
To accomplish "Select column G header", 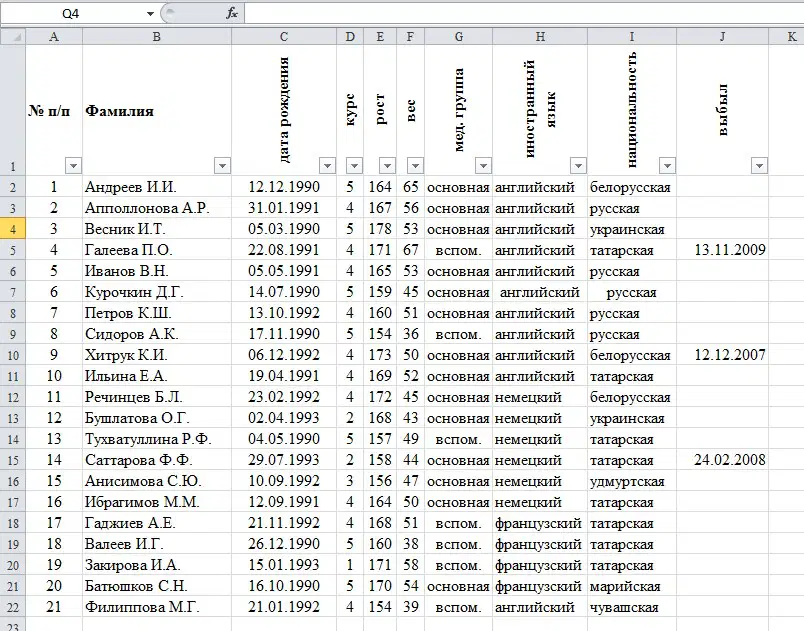I will pyautogui.click(x=458, y=37).
